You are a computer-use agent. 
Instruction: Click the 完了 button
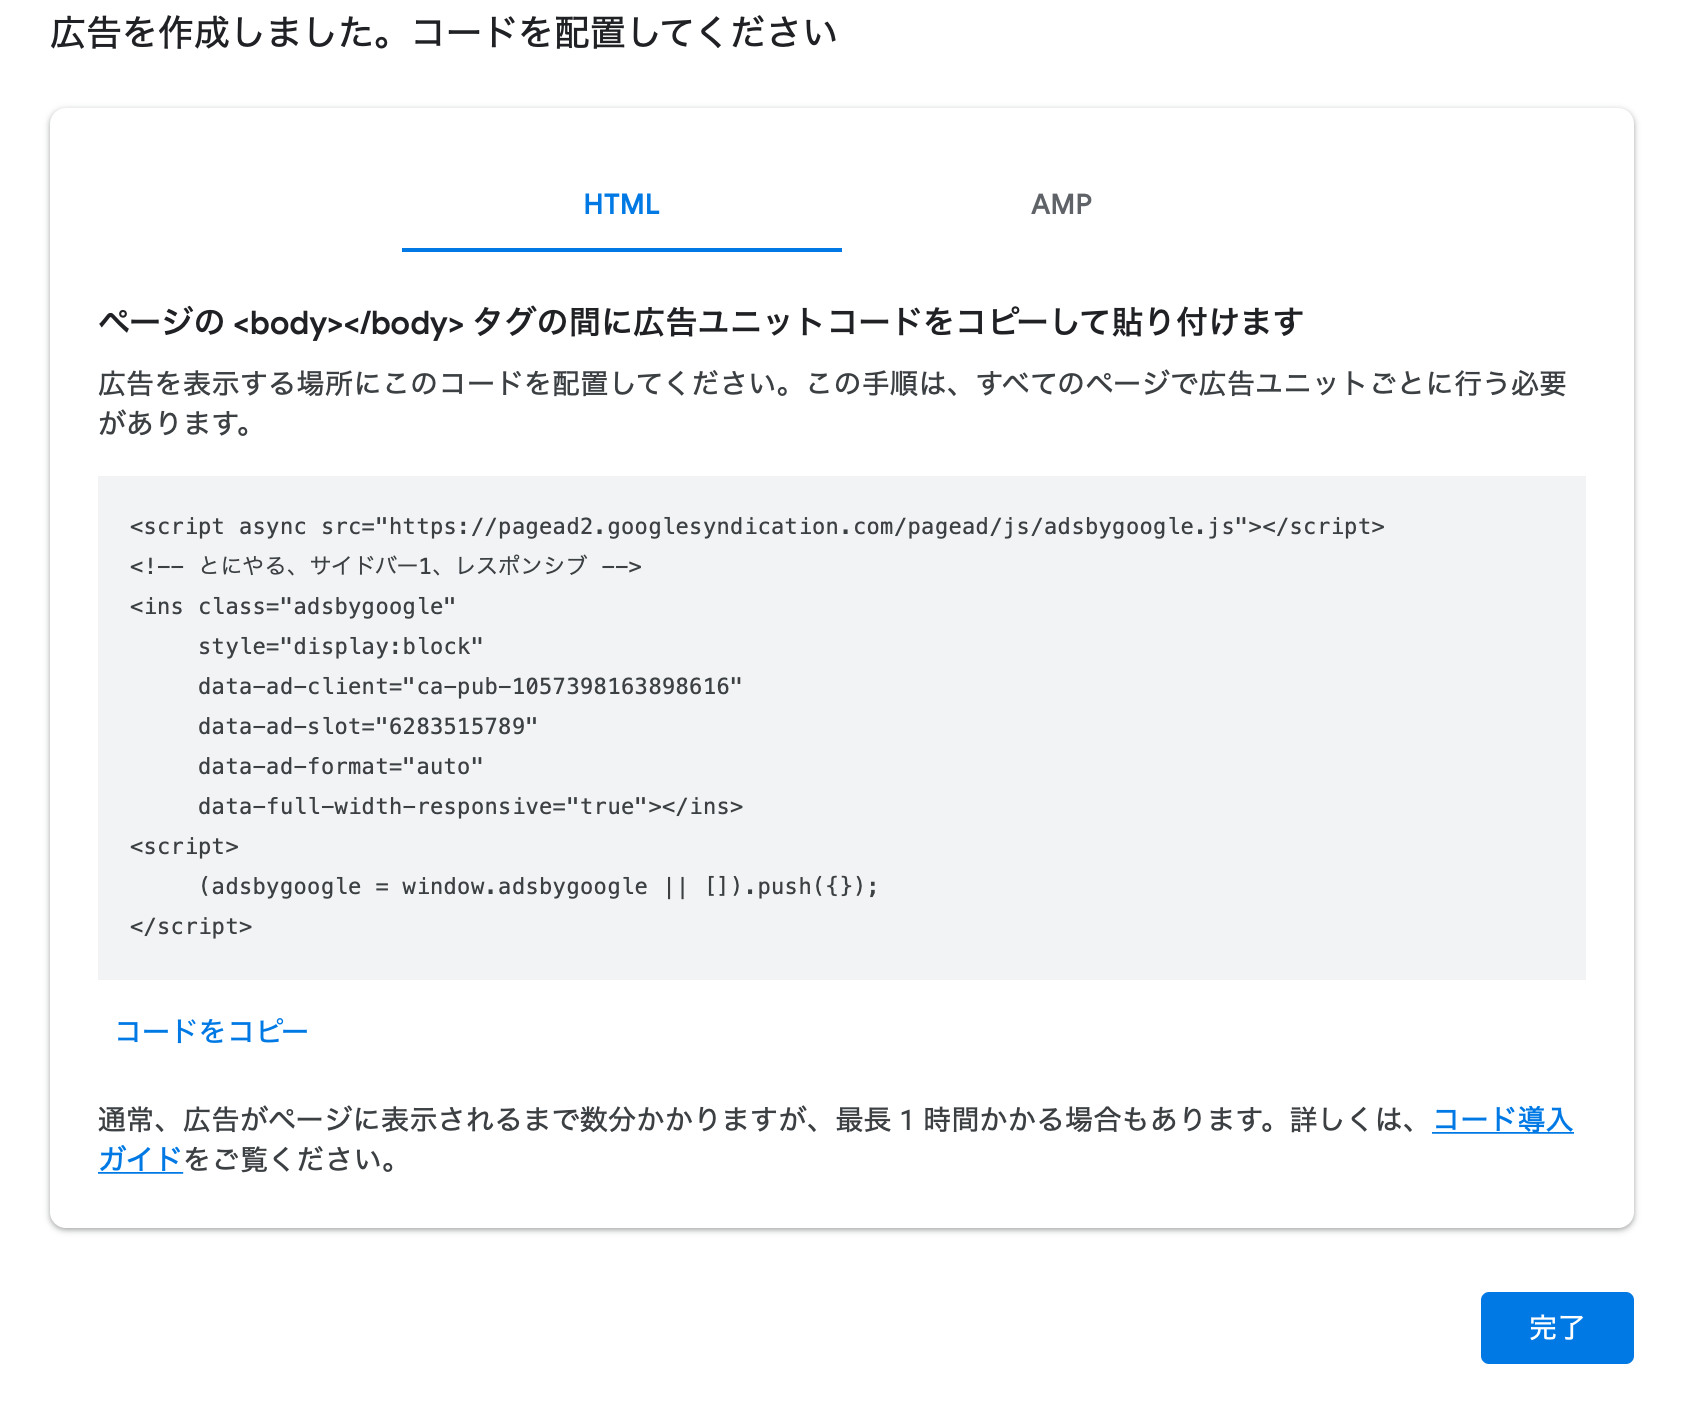tap(1557, 1328)
